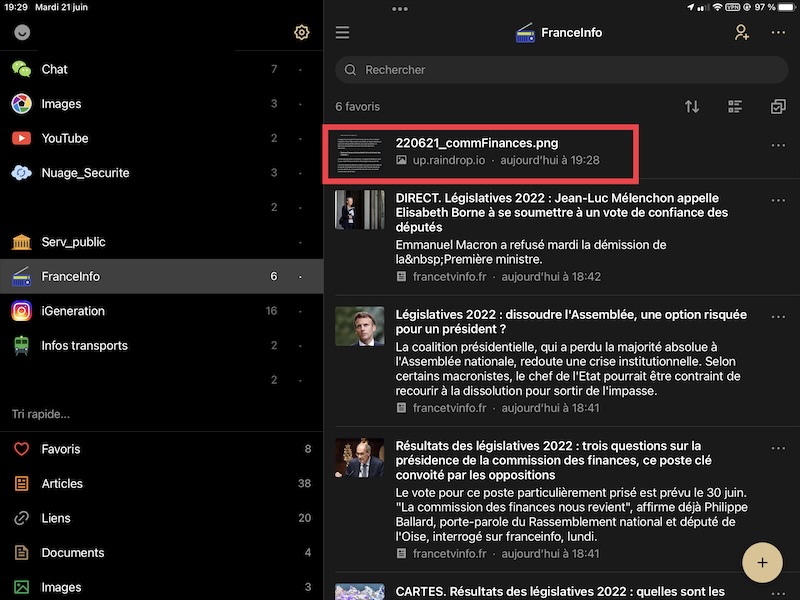Filter by Documents type
Viewport: 800px width, 600px height.
pos(161,553)
